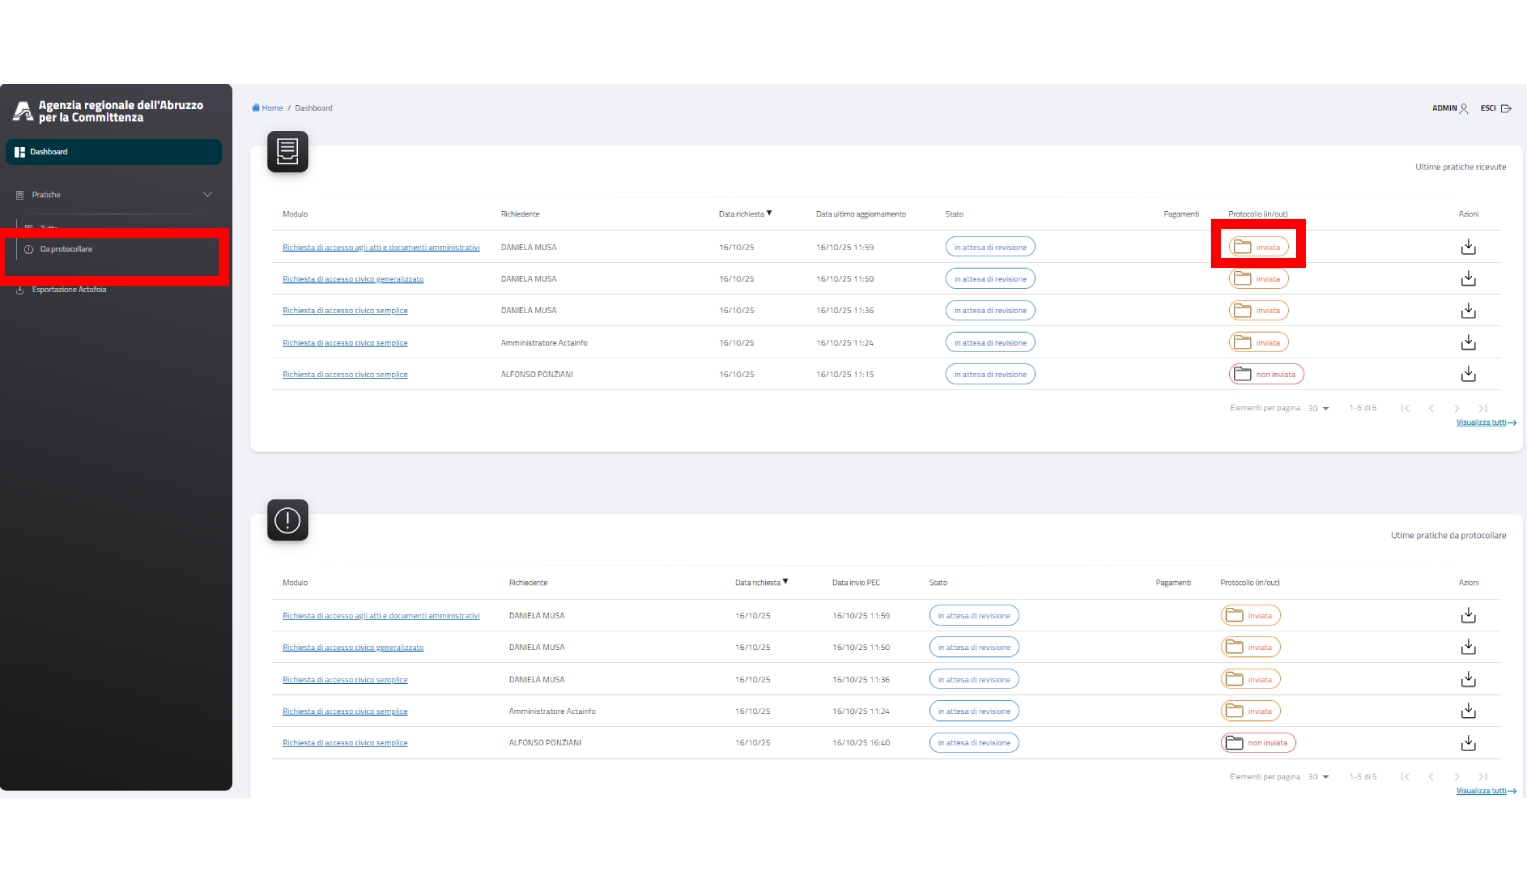Download Amministratore Actainfo's request in the bottom table
The height and width of the screenshot is (882, 1527).
pos(1468,711)
